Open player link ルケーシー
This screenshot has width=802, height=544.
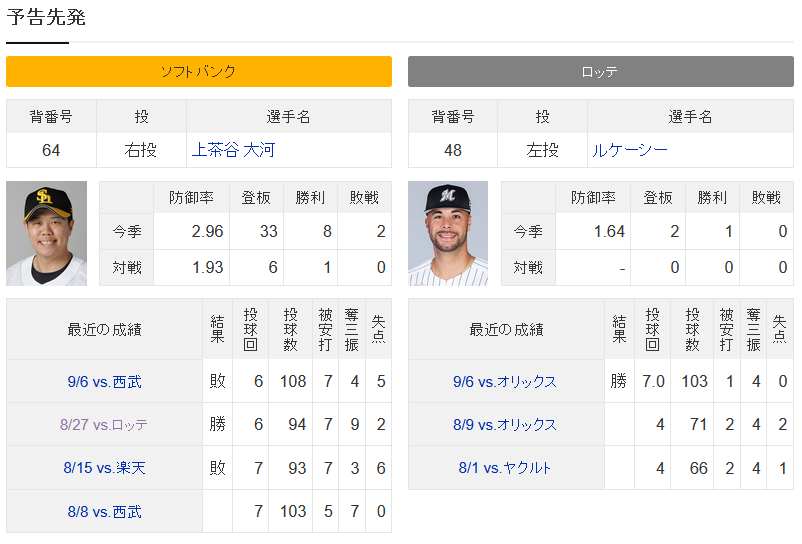tap(630, 150)
